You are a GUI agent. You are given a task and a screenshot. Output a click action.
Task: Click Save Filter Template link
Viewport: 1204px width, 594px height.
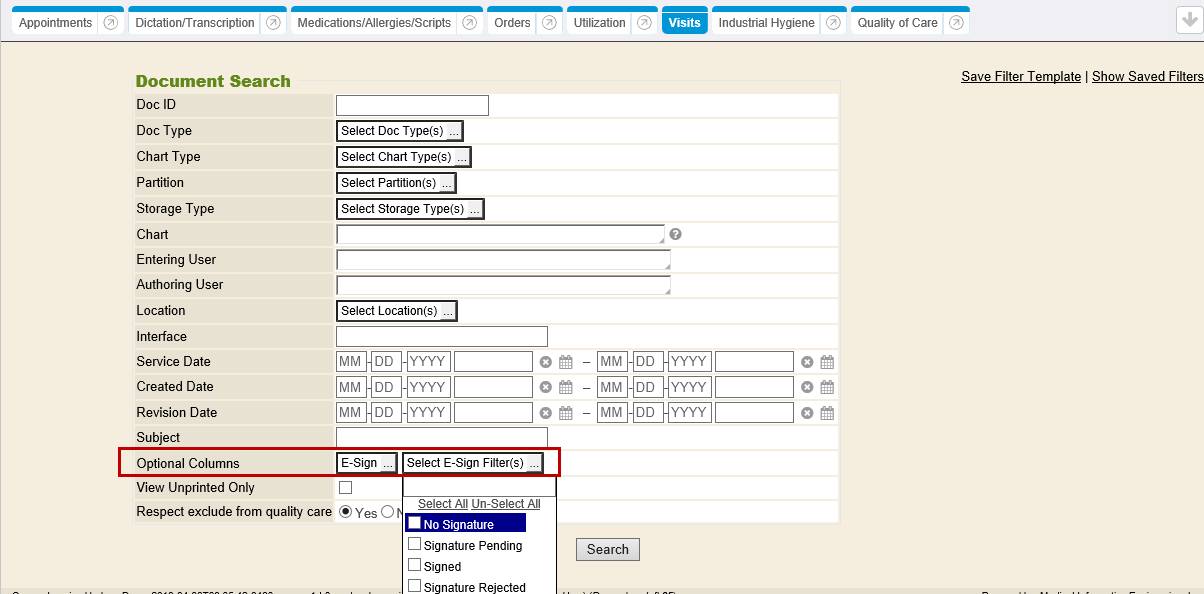1020,77
